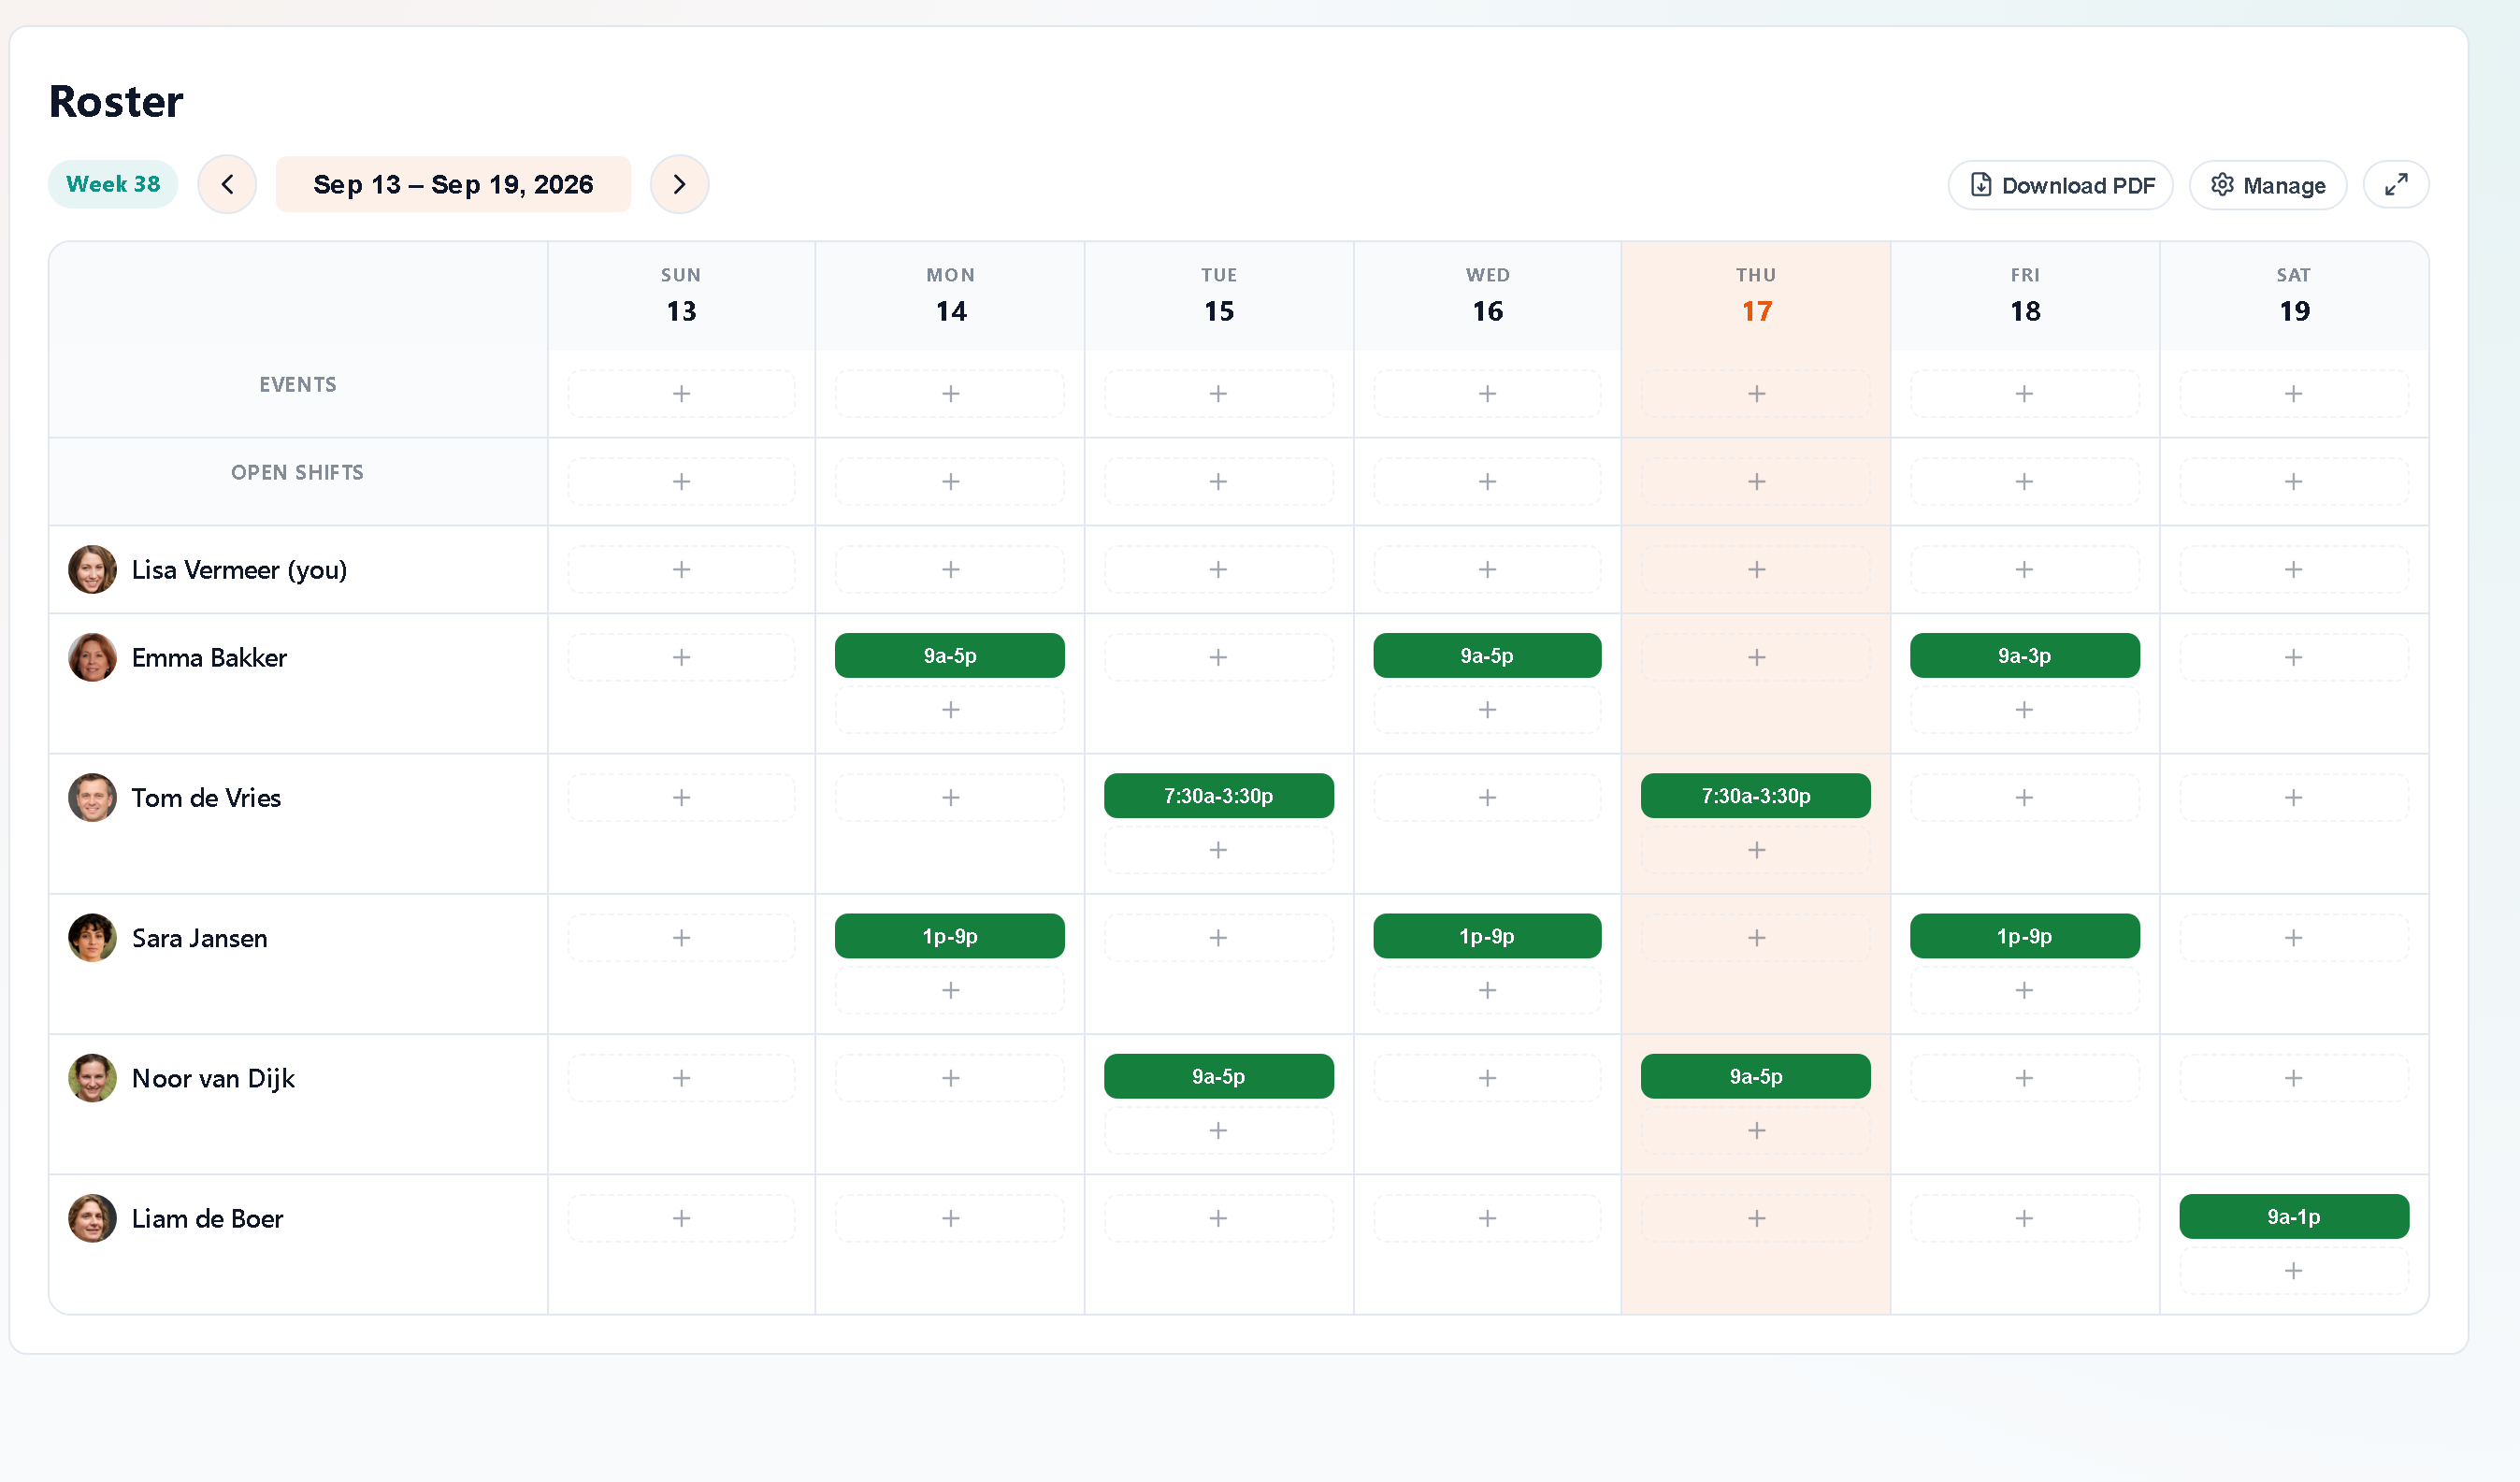Add a shift for Lisa Vermeer on Tuesday

click(x=1218, y=569)
